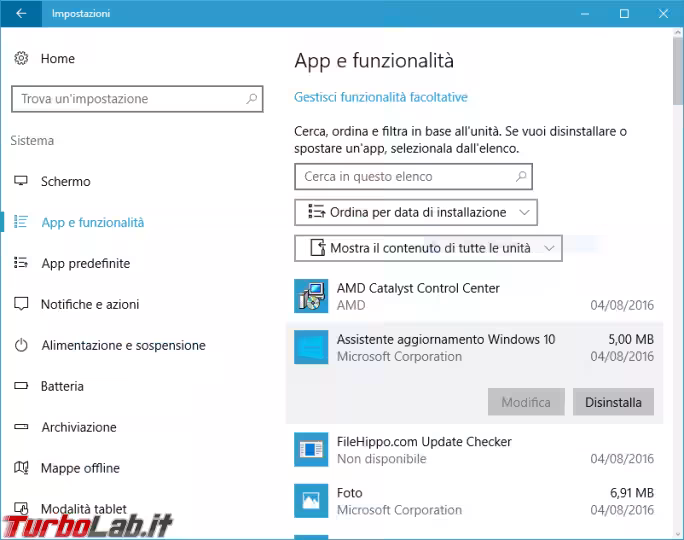
Task: Click the App e funzionalità list icon
Action: [x=21, y=222]
